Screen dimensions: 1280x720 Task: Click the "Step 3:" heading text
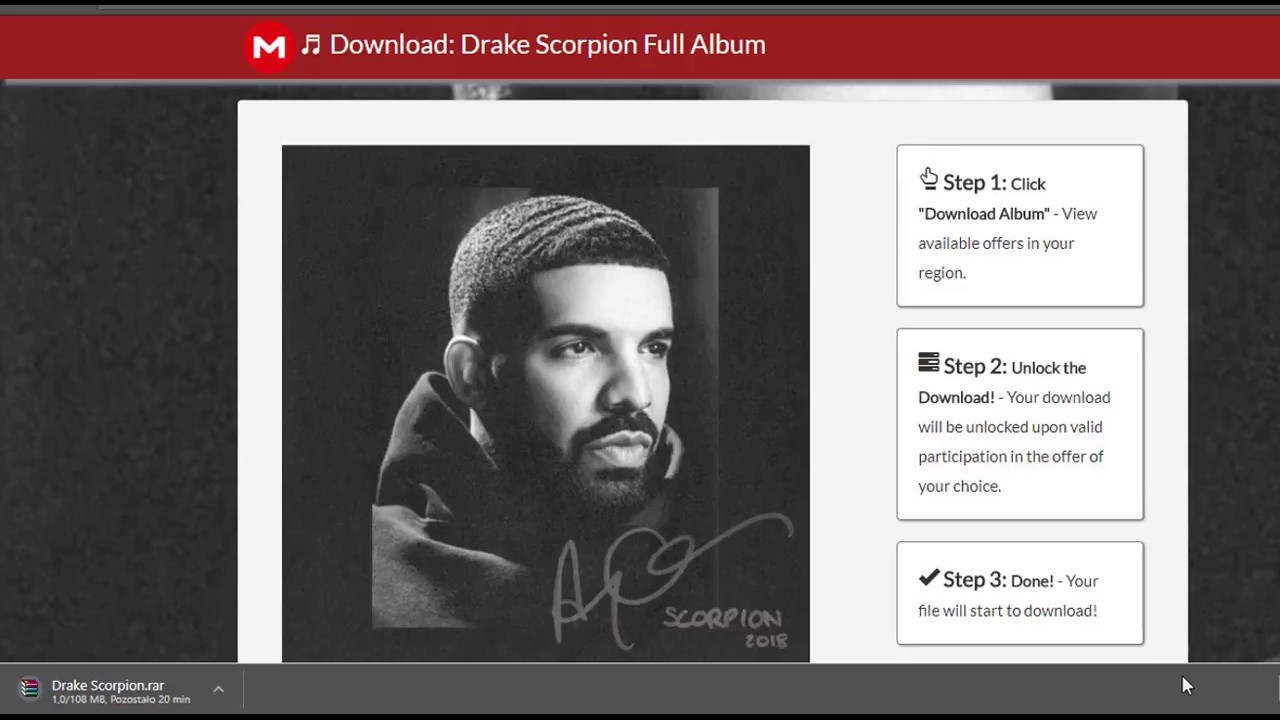(975, 579)
